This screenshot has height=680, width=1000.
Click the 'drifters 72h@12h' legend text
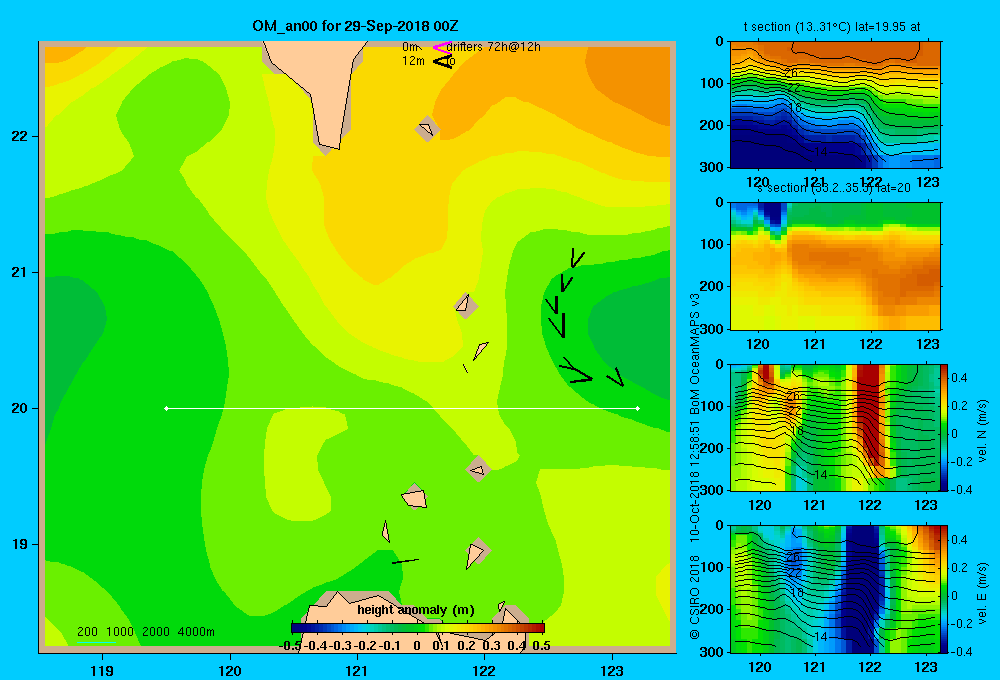tap(494, 47)
